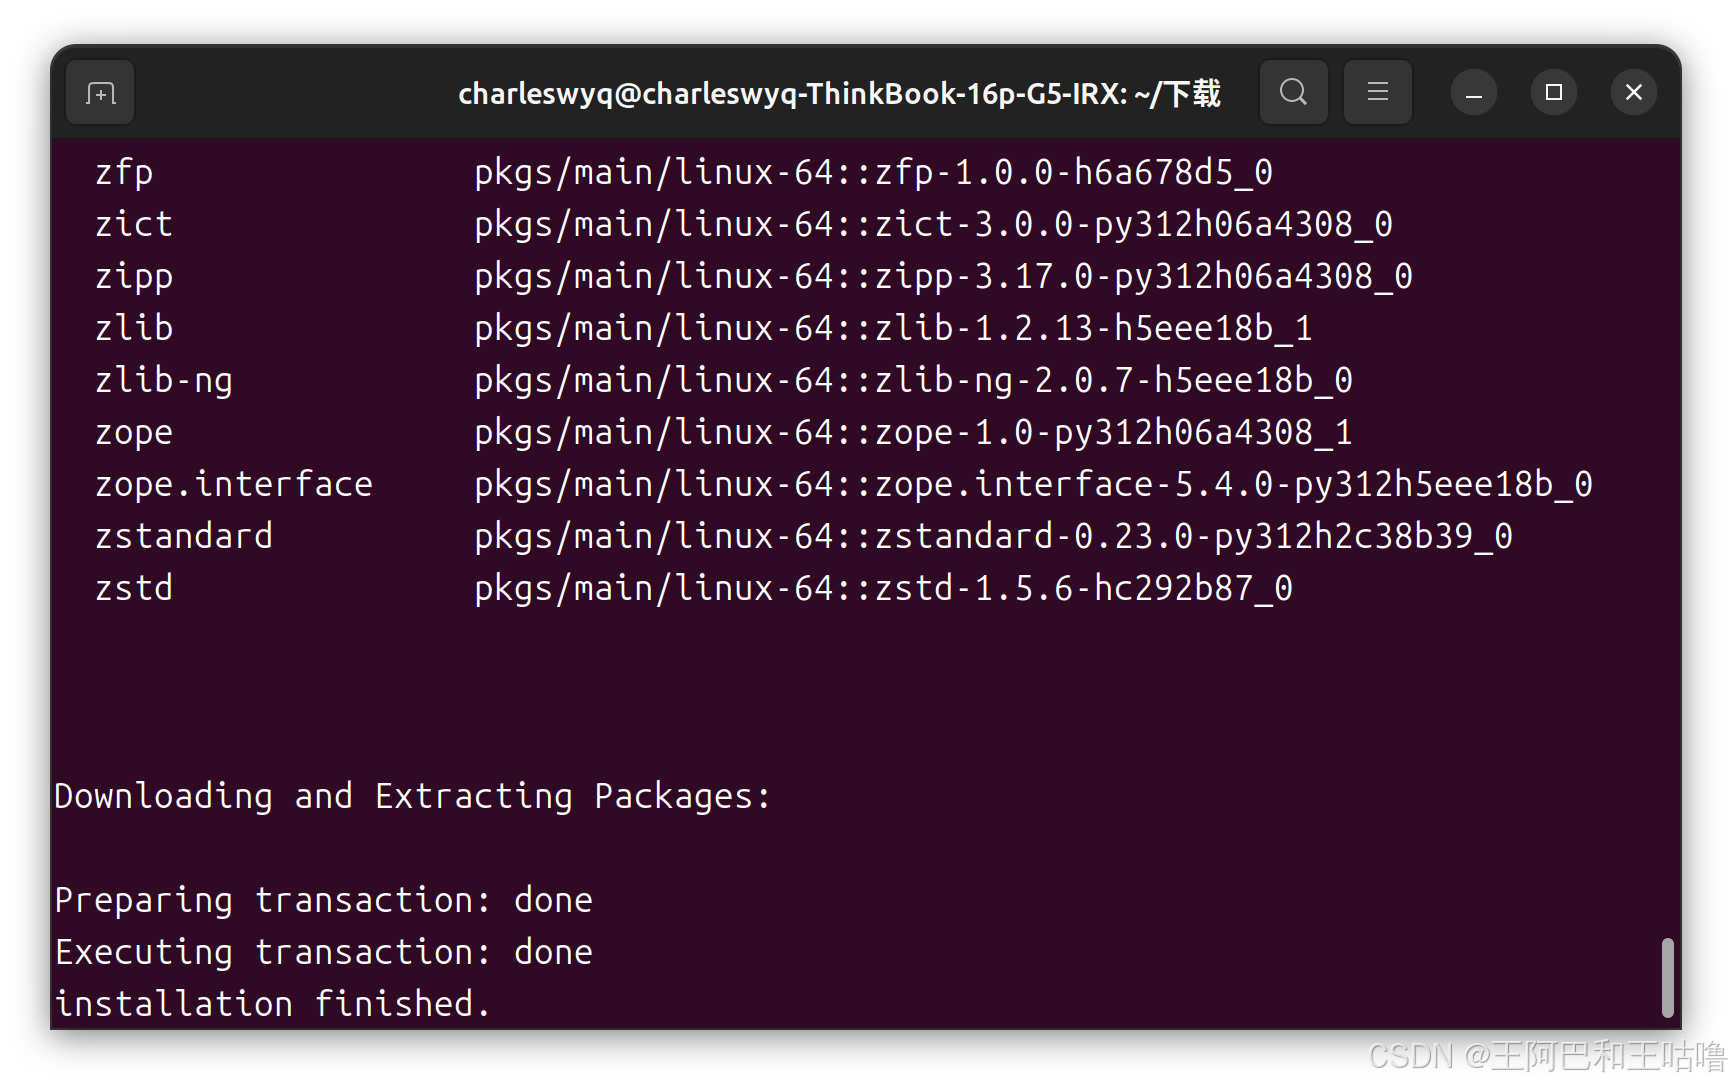Select the zope.interface package name

pos(233,483)
